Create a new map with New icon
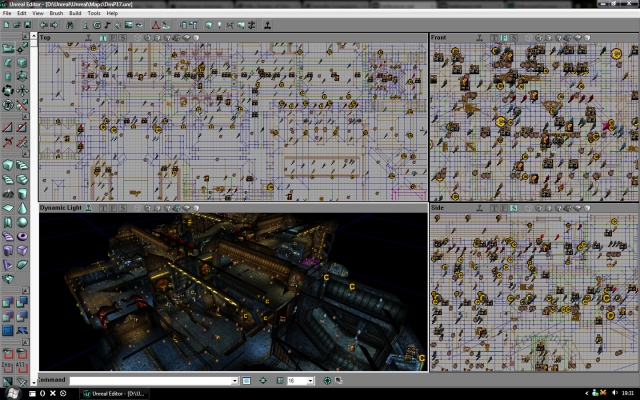640x400 pixels. click(7, 25)
